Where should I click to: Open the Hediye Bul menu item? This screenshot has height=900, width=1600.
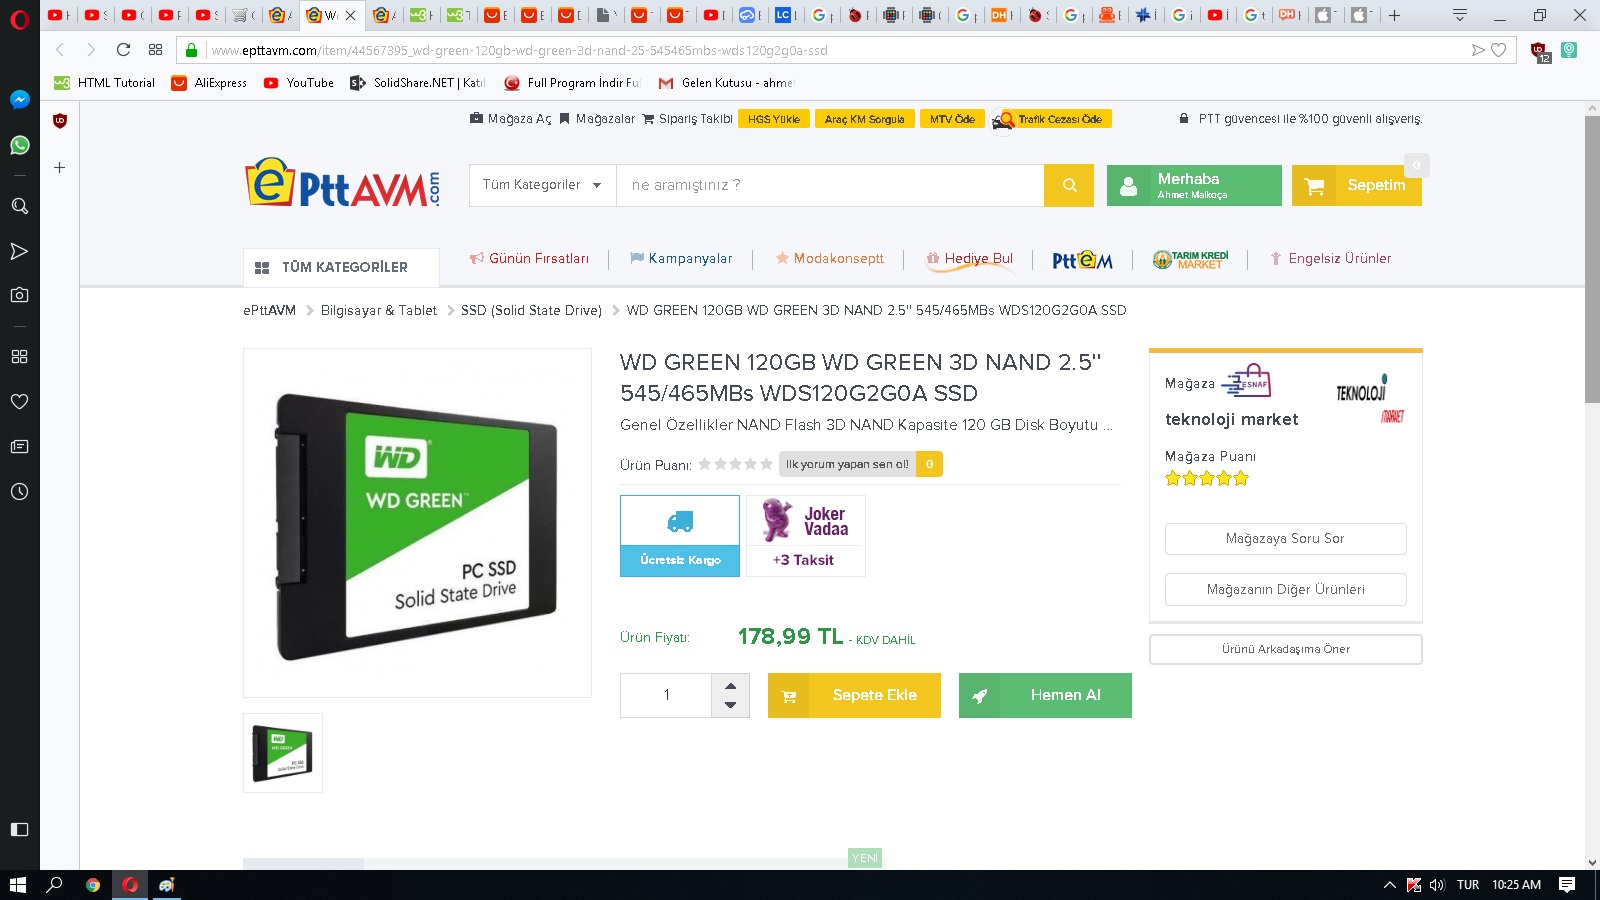click(969, 258)
